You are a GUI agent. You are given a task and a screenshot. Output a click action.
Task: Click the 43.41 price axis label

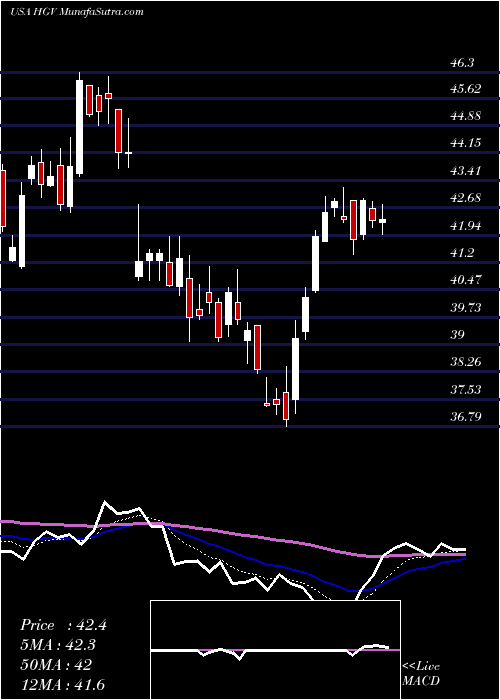[466, 171]
